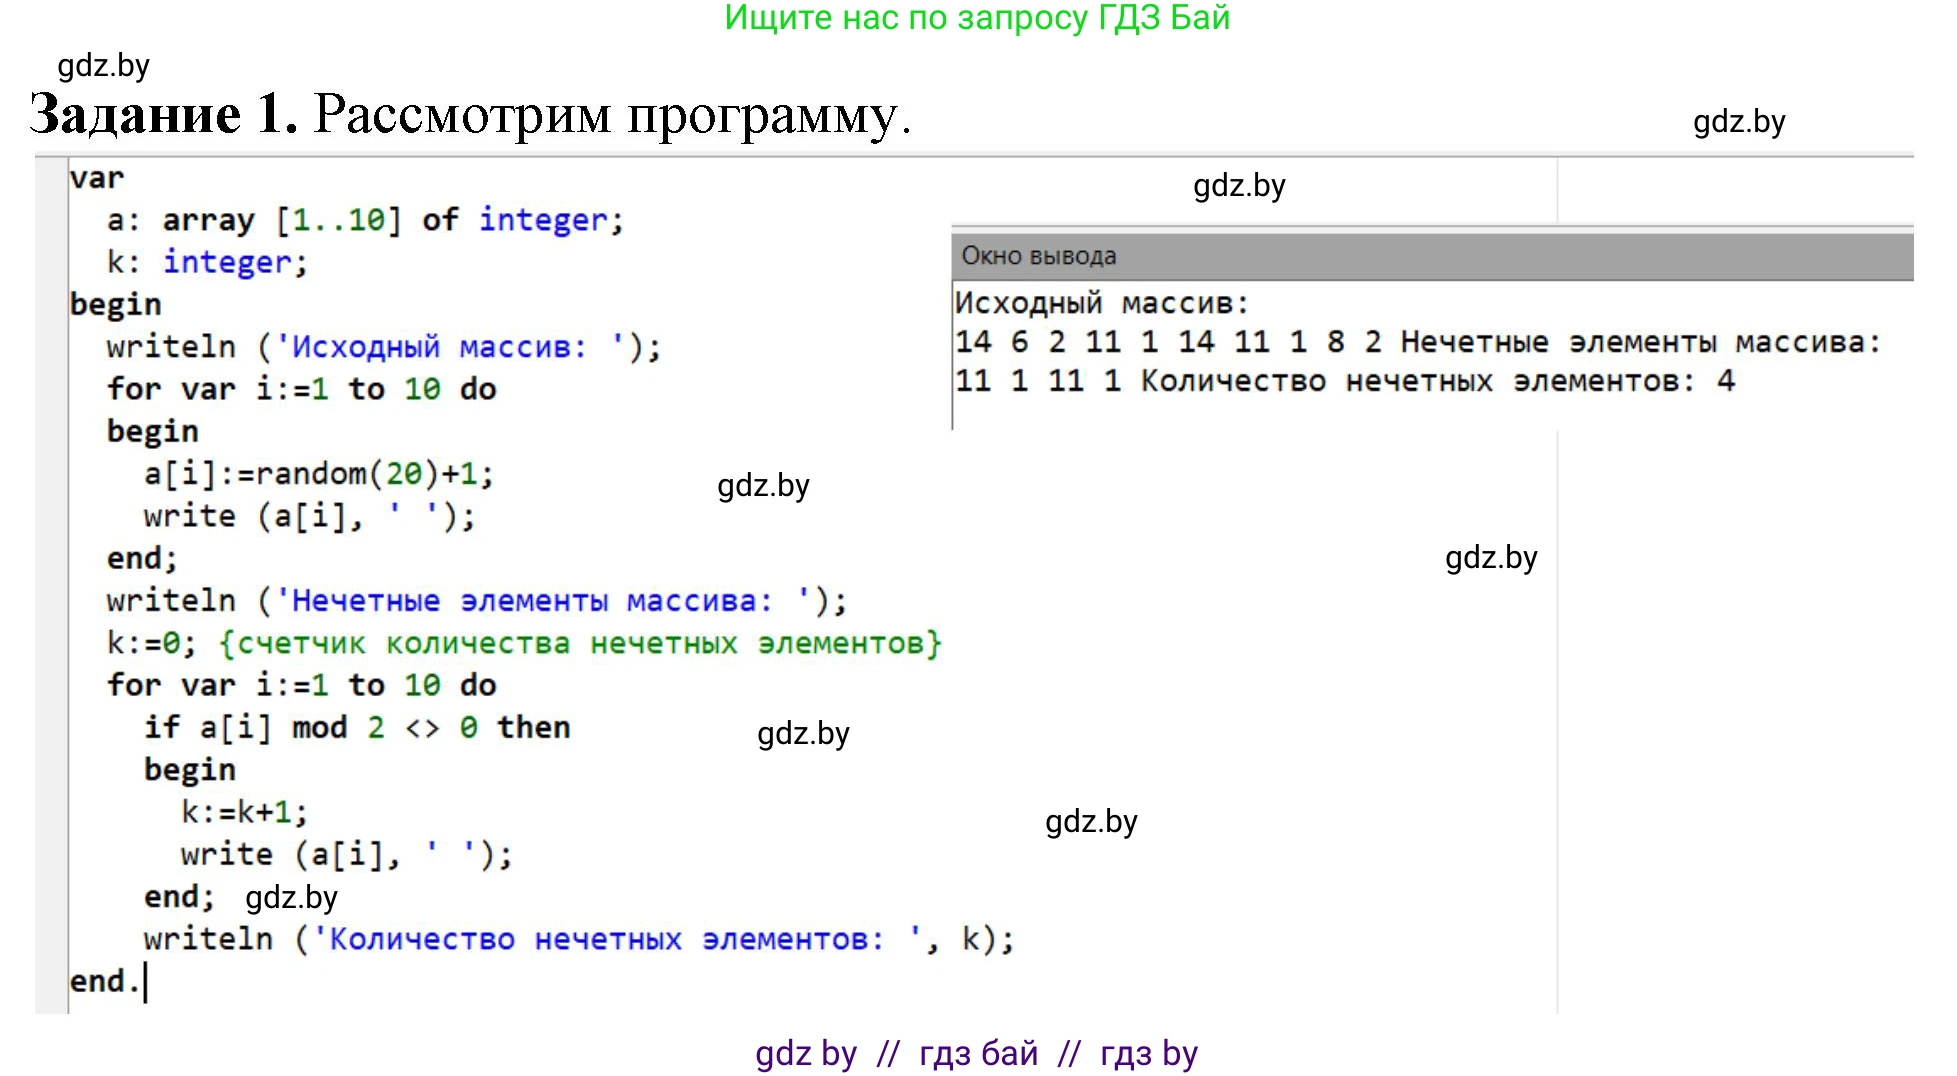Click the writeln 'Исходный массив: ' code line
Screen dimensions: 1957x1076
point(383,347)
